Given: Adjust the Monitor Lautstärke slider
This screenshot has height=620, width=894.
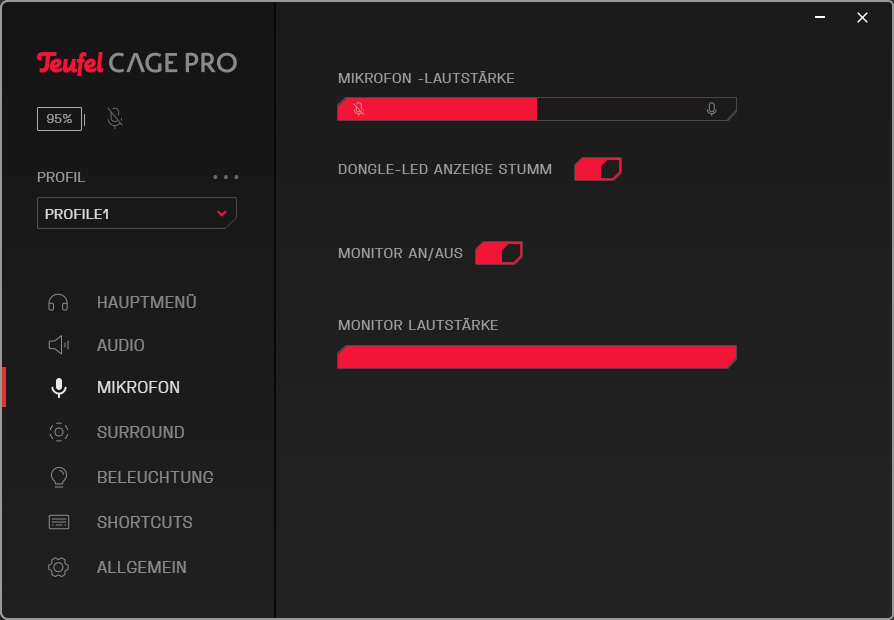Looking at the screenshot, I should coord(537,357).
